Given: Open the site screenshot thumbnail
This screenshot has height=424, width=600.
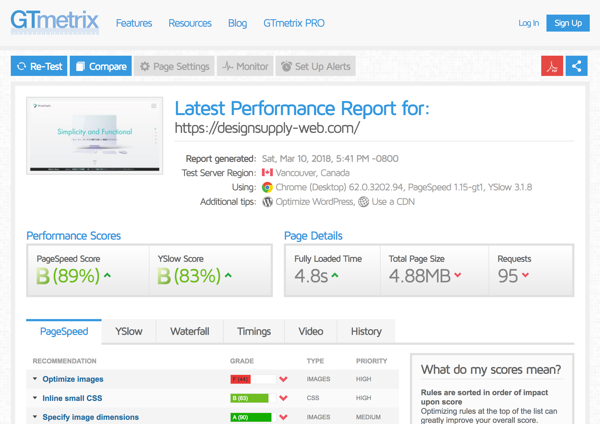Looking at the screenshot, I should [95, 135].
